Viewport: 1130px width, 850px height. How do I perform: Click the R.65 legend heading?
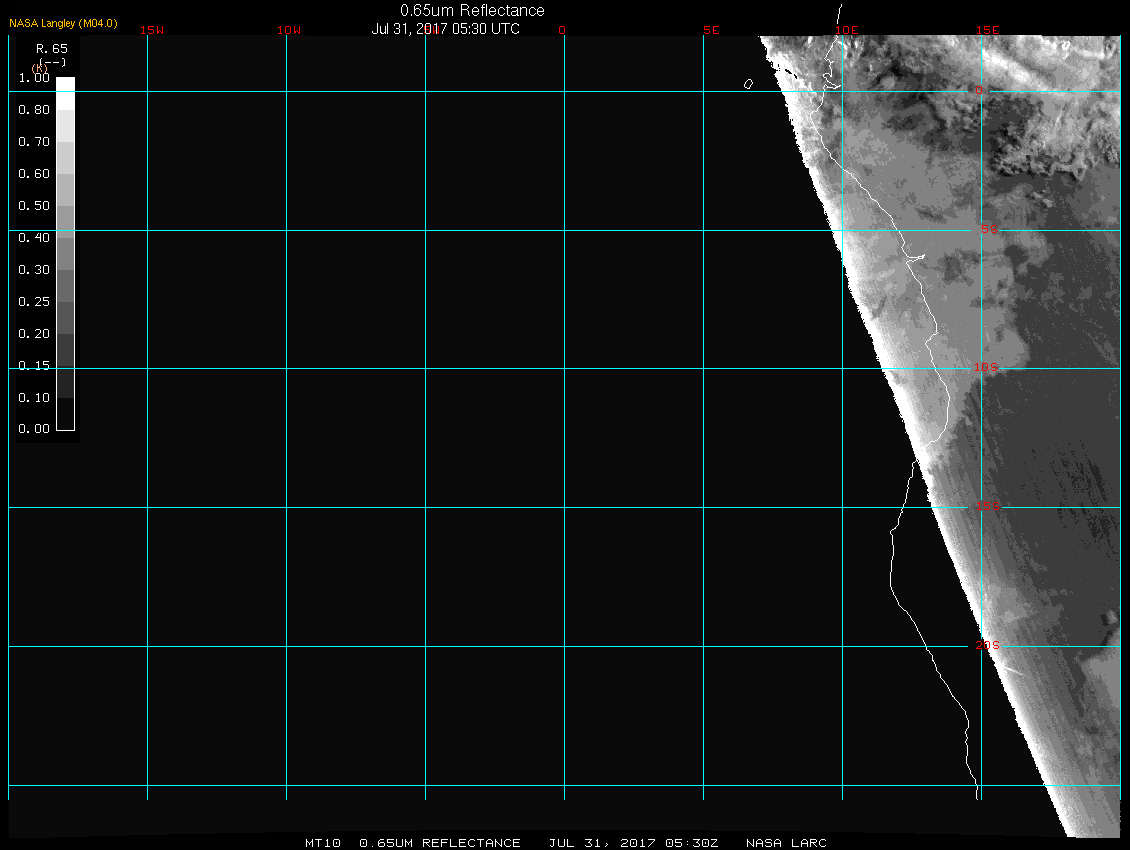[52, 48]
